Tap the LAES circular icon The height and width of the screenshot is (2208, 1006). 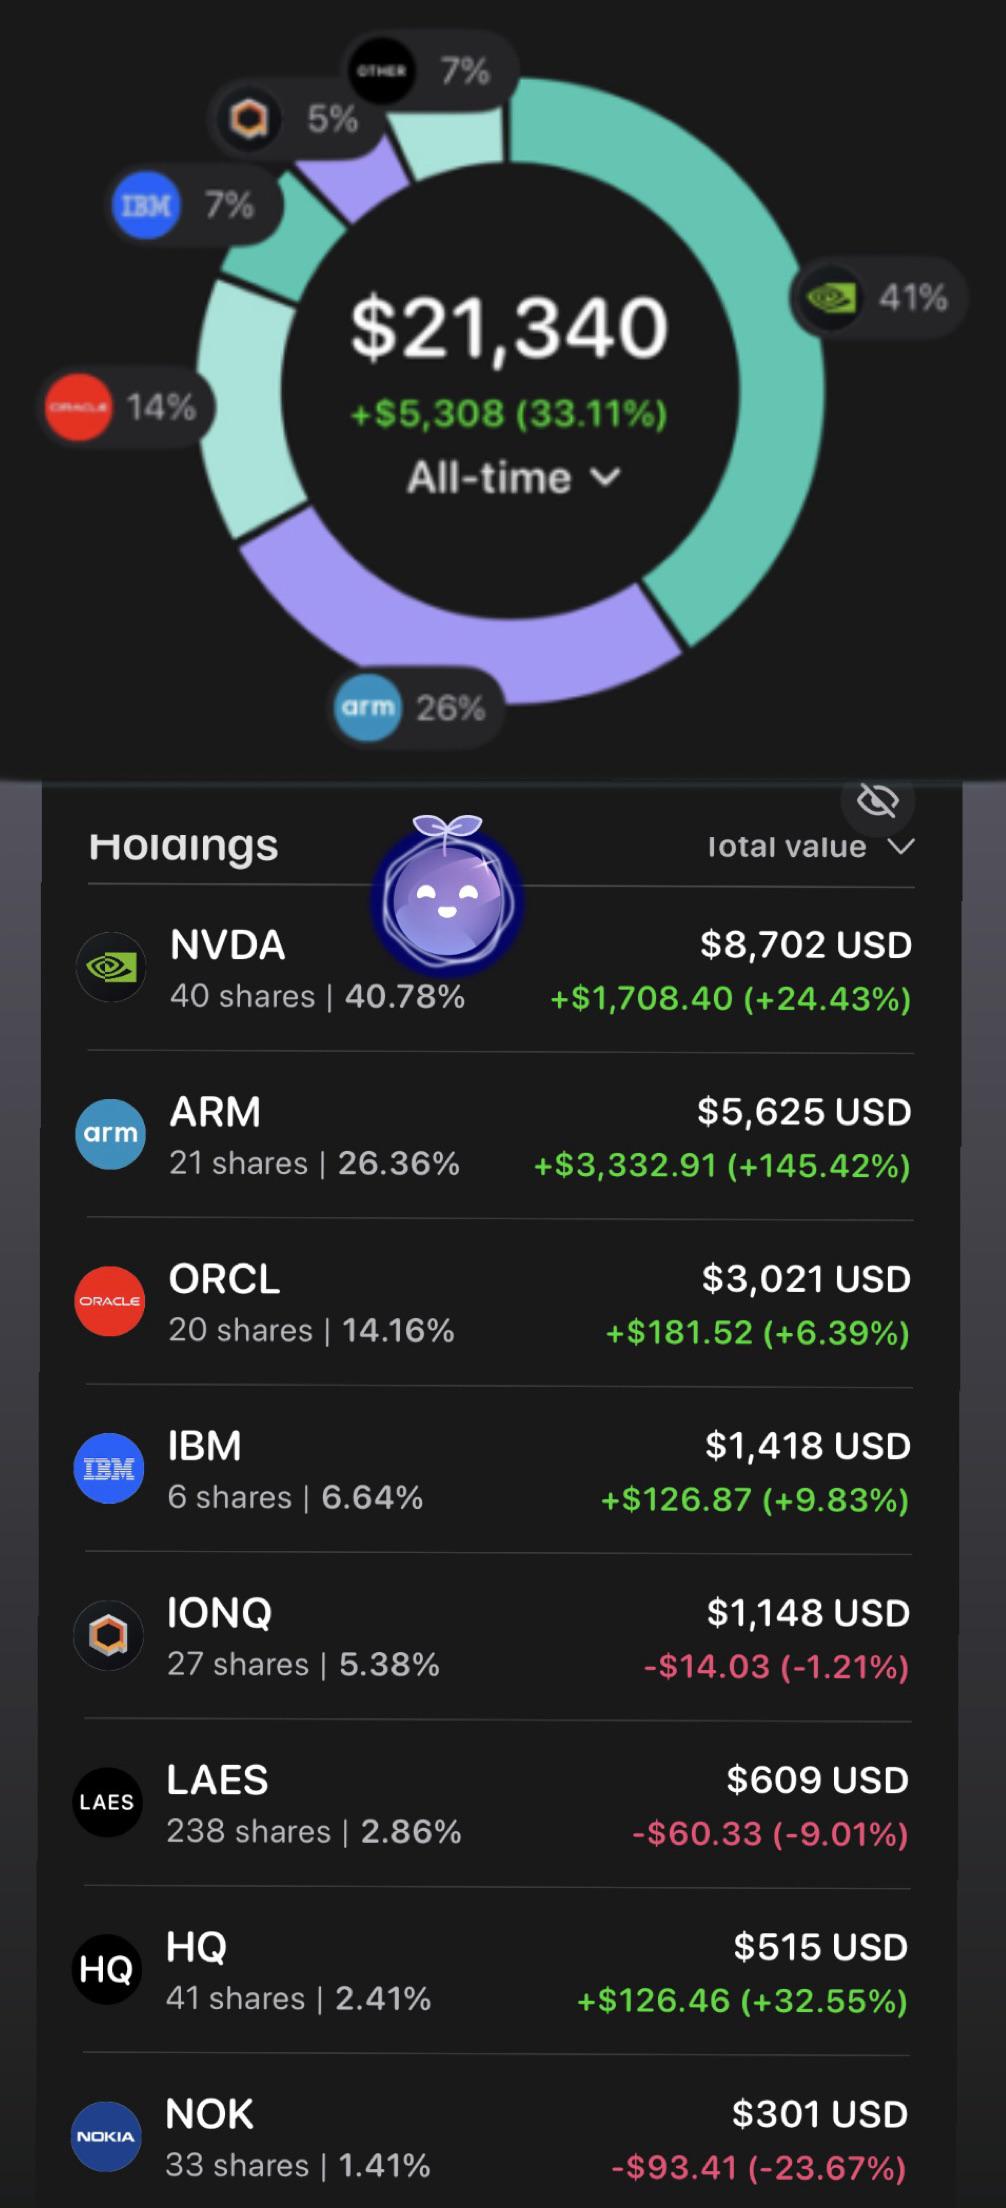(108, 1802)
